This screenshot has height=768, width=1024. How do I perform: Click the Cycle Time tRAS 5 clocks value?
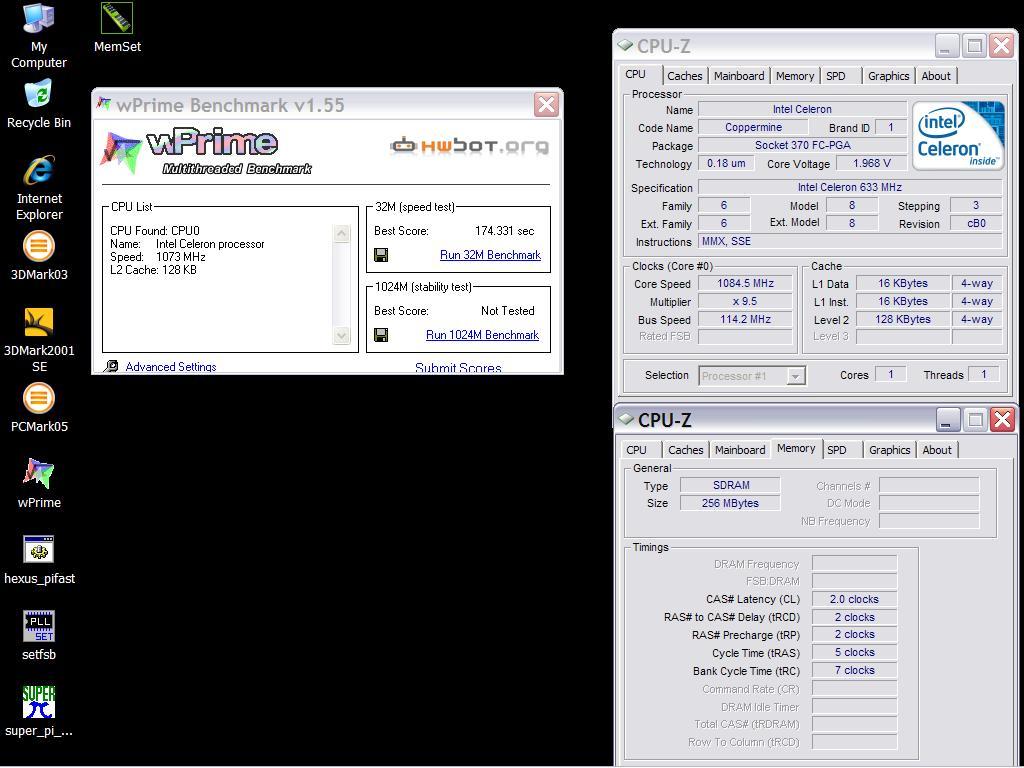[854, 652]
